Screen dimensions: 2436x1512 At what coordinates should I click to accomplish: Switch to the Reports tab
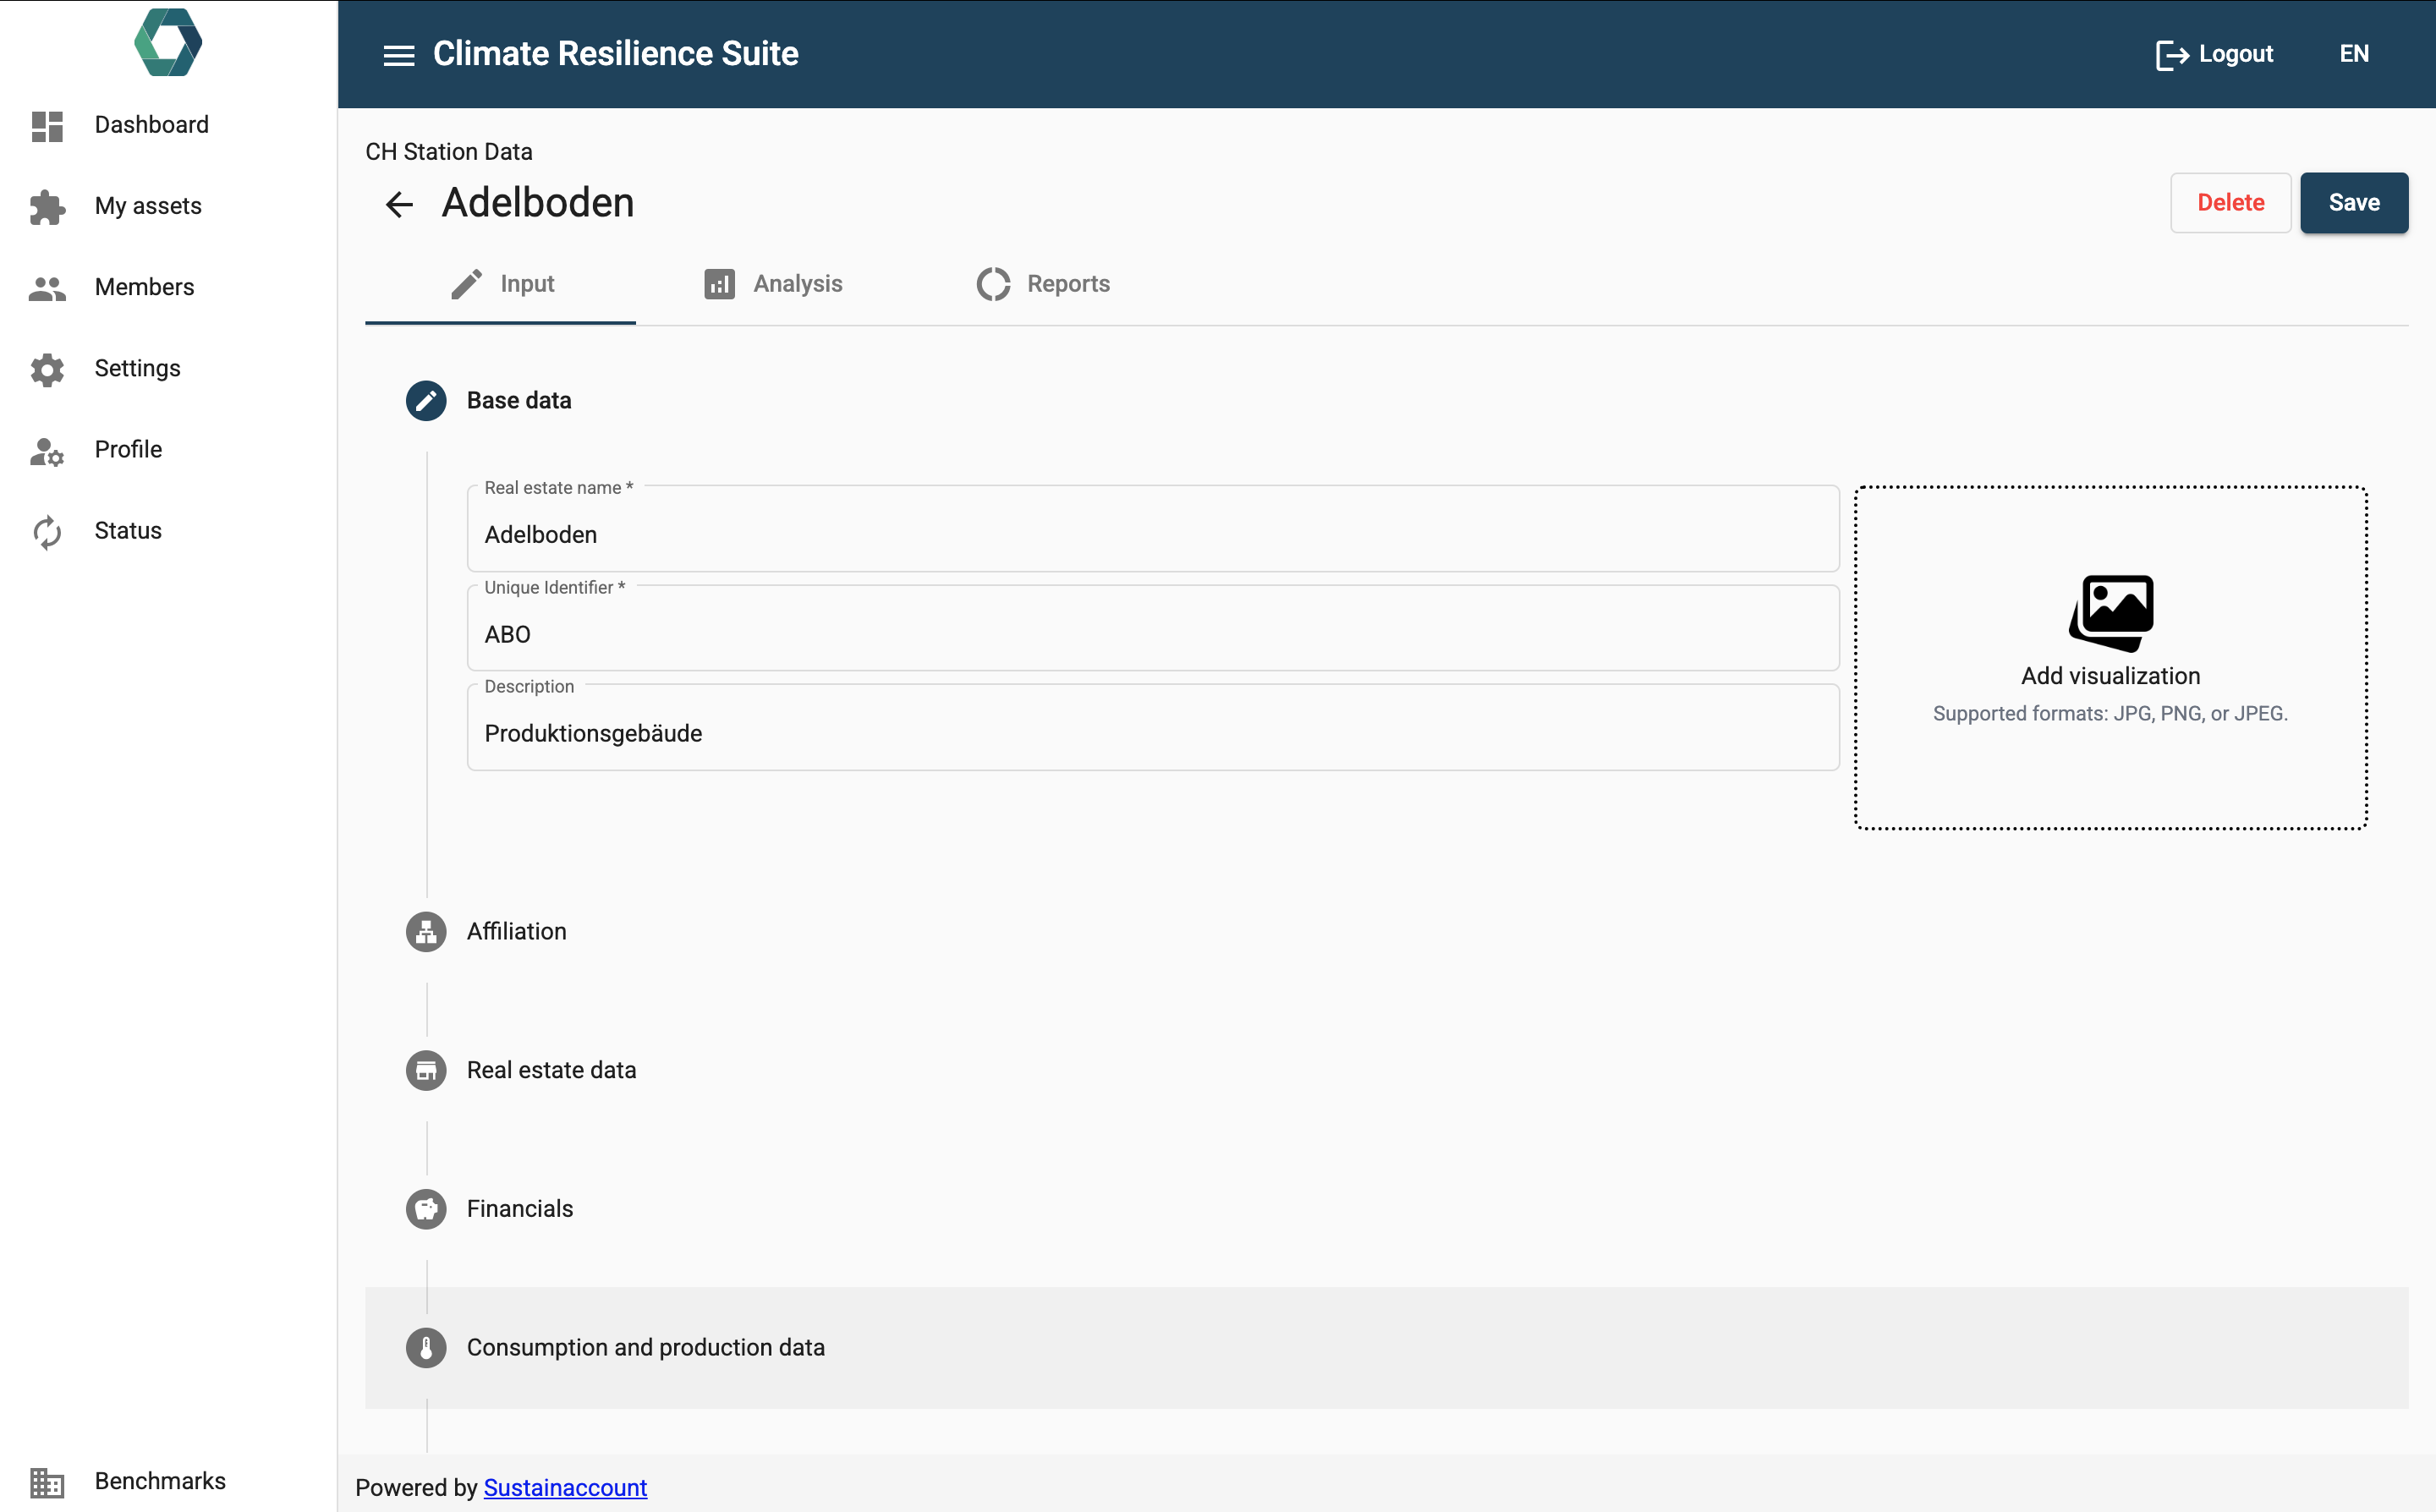click(1043, 284)
